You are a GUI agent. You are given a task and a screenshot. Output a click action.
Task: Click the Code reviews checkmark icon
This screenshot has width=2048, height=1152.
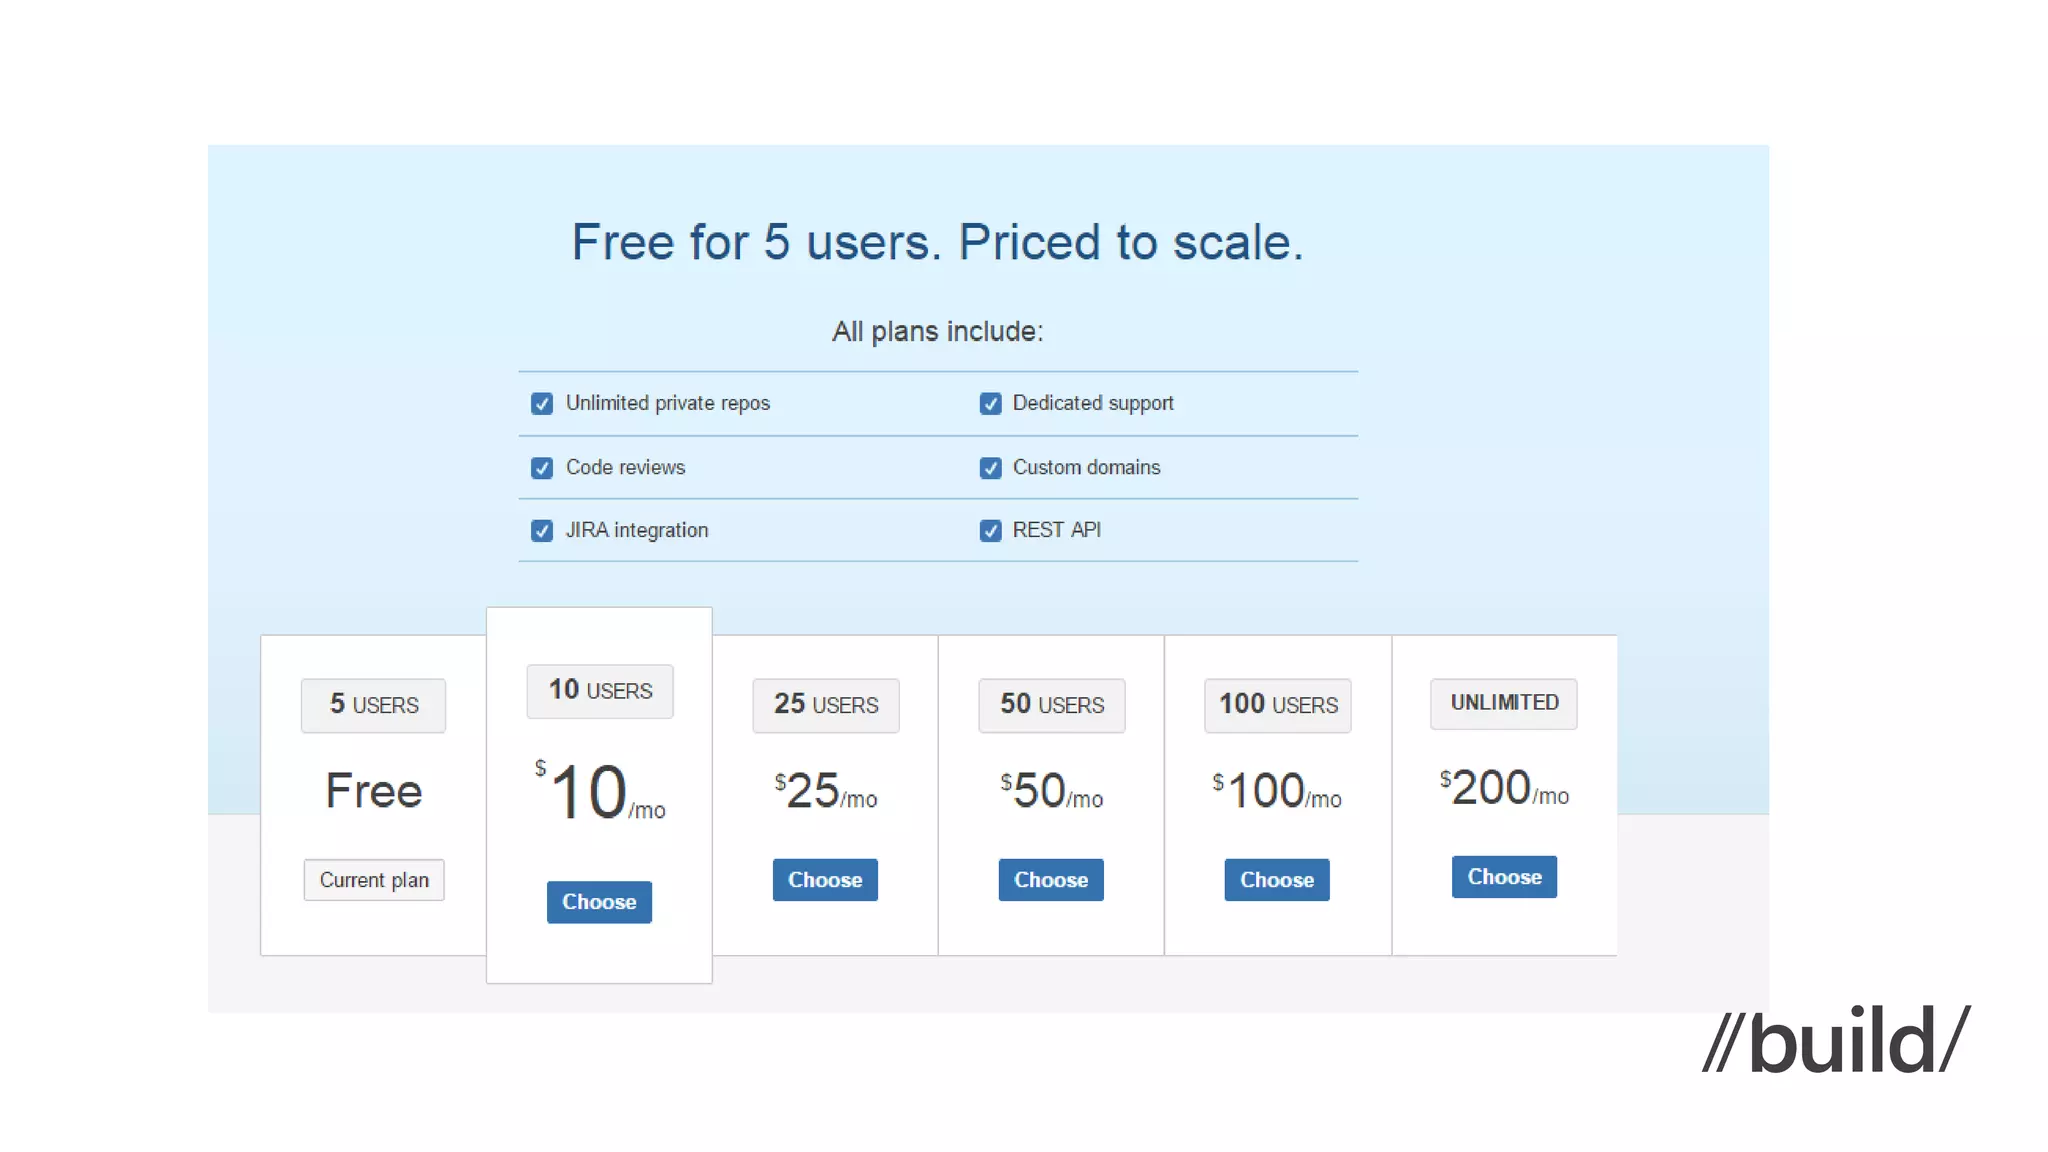(x=541, y=468)
